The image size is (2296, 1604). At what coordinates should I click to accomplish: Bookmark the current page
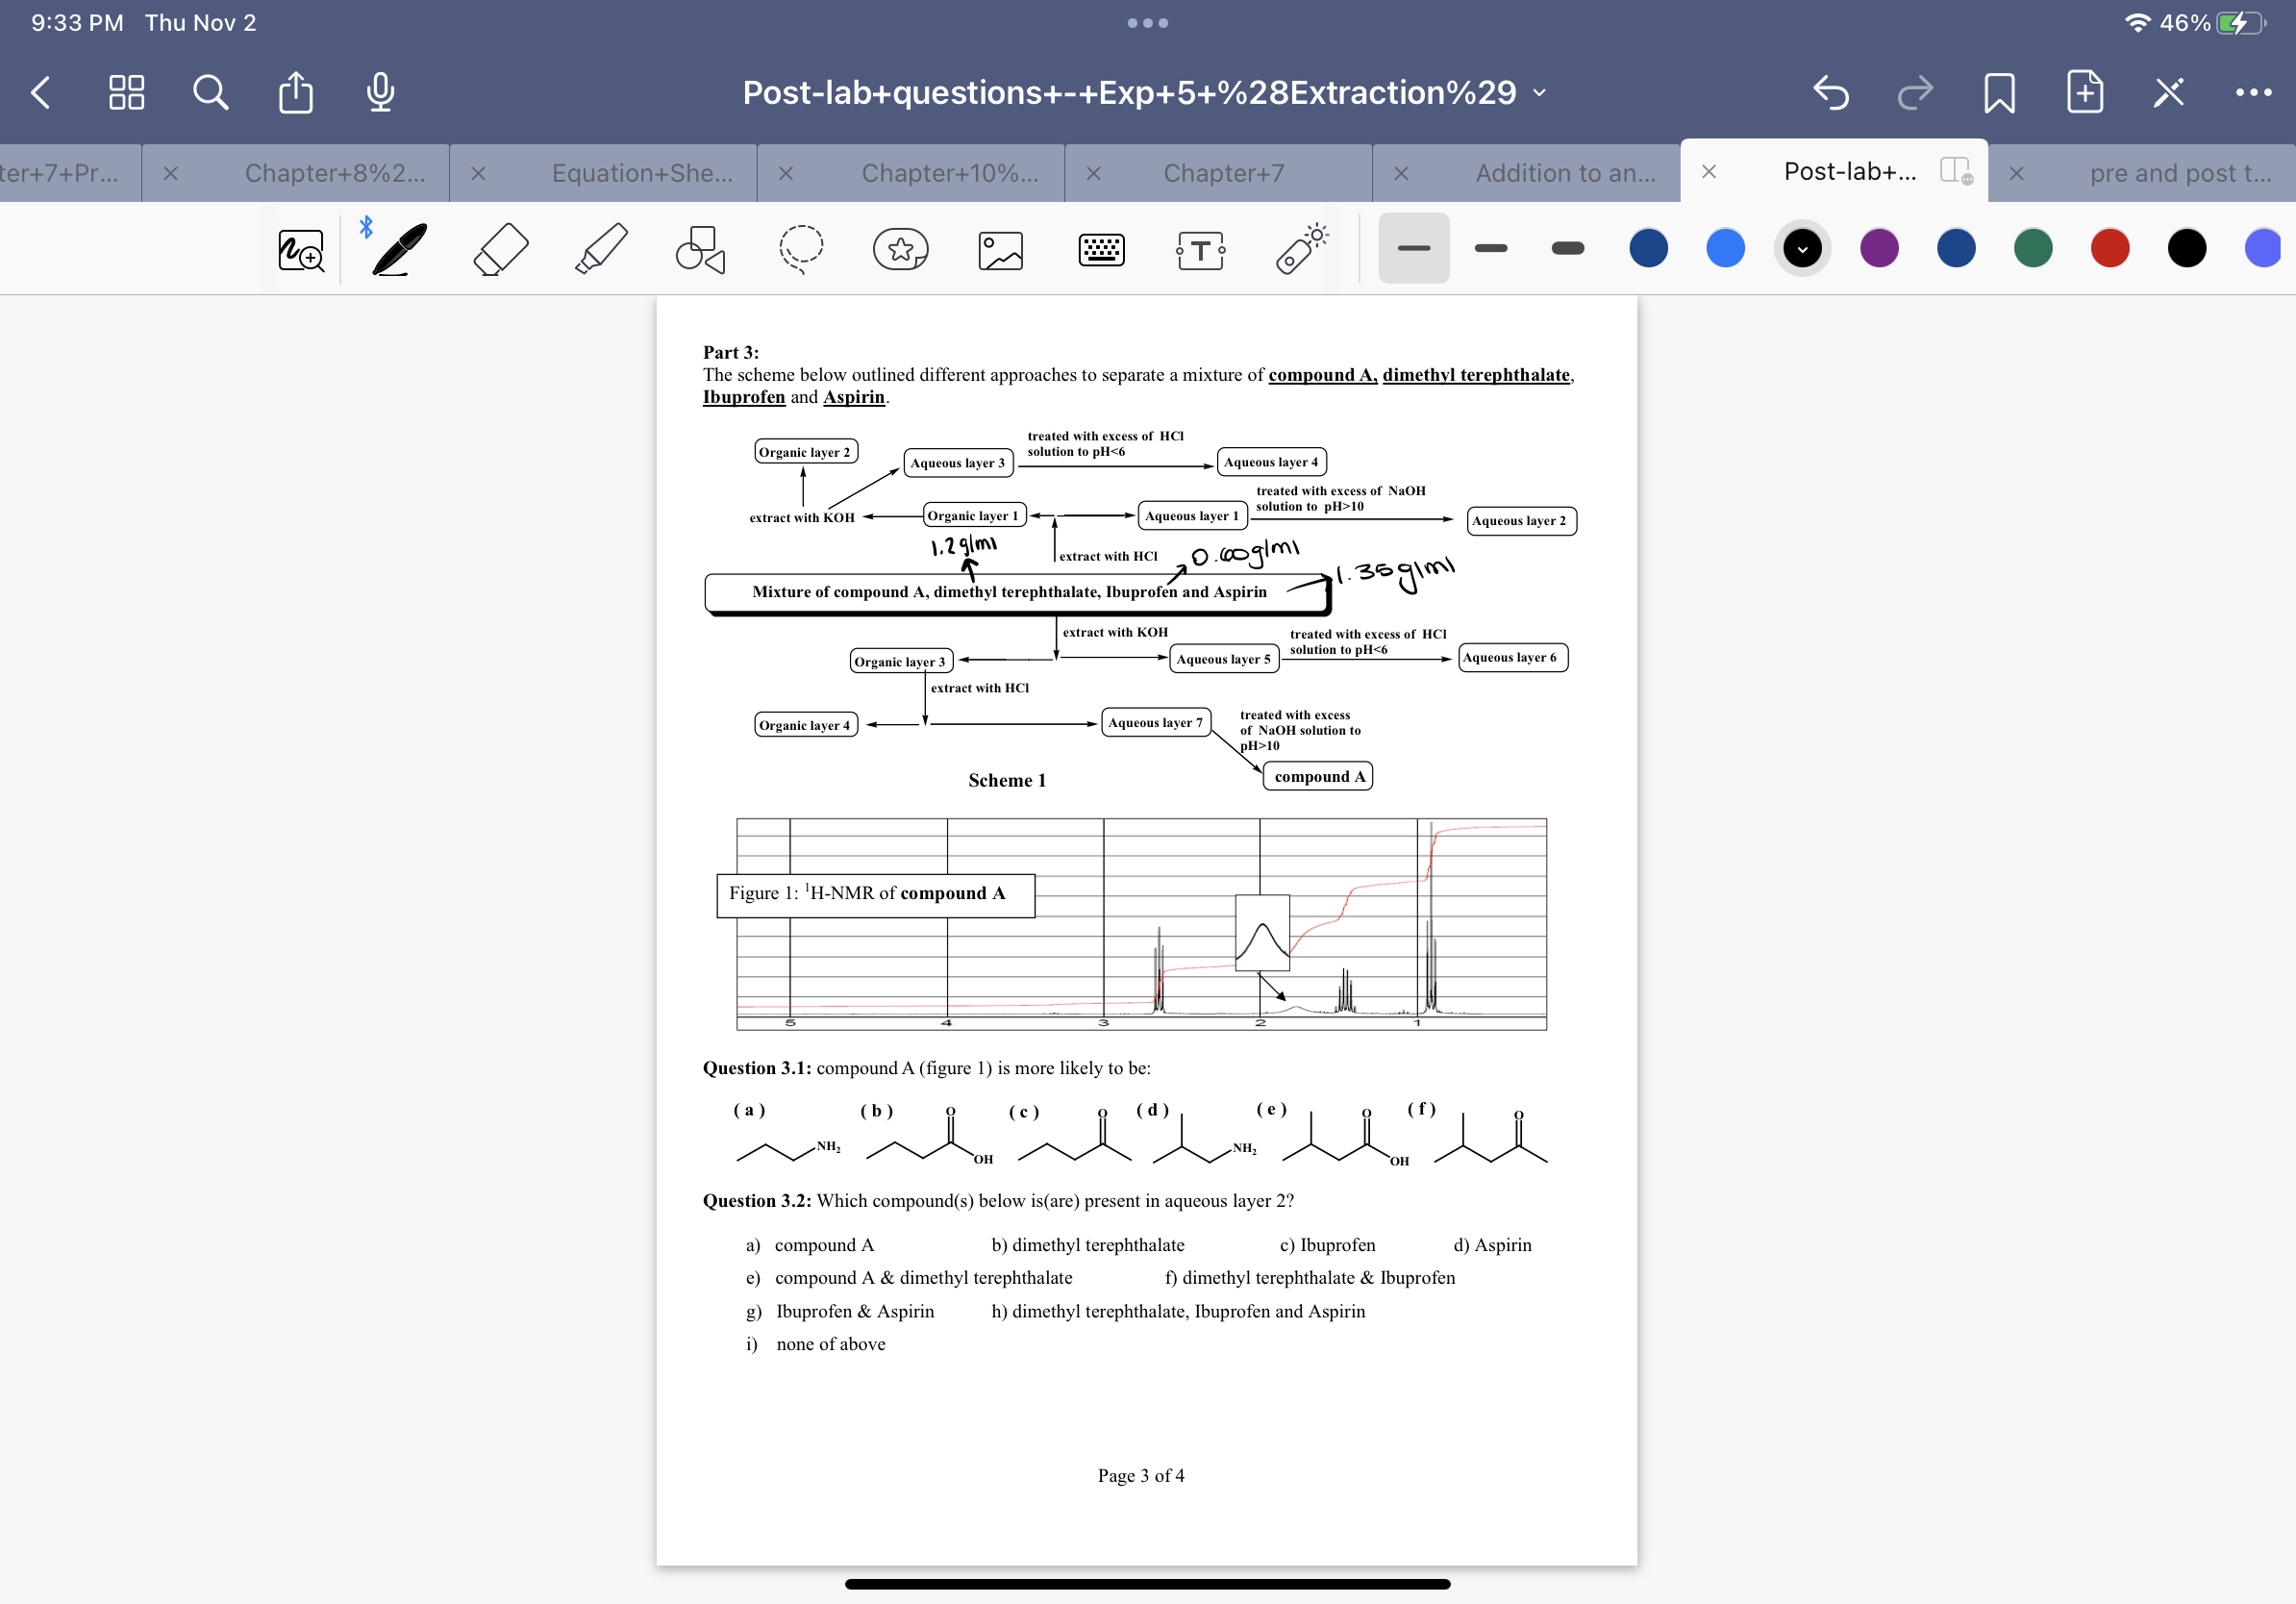[1999, 93]
